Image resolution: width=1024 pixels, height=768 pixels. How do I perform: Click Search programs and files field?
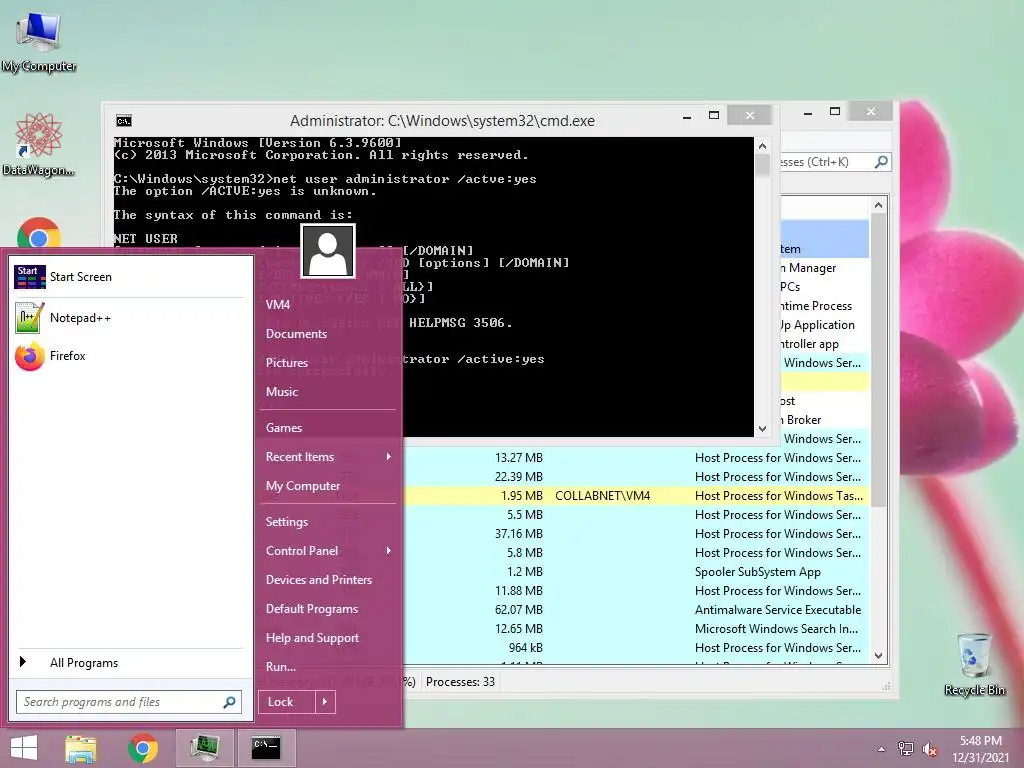(129, 702)
